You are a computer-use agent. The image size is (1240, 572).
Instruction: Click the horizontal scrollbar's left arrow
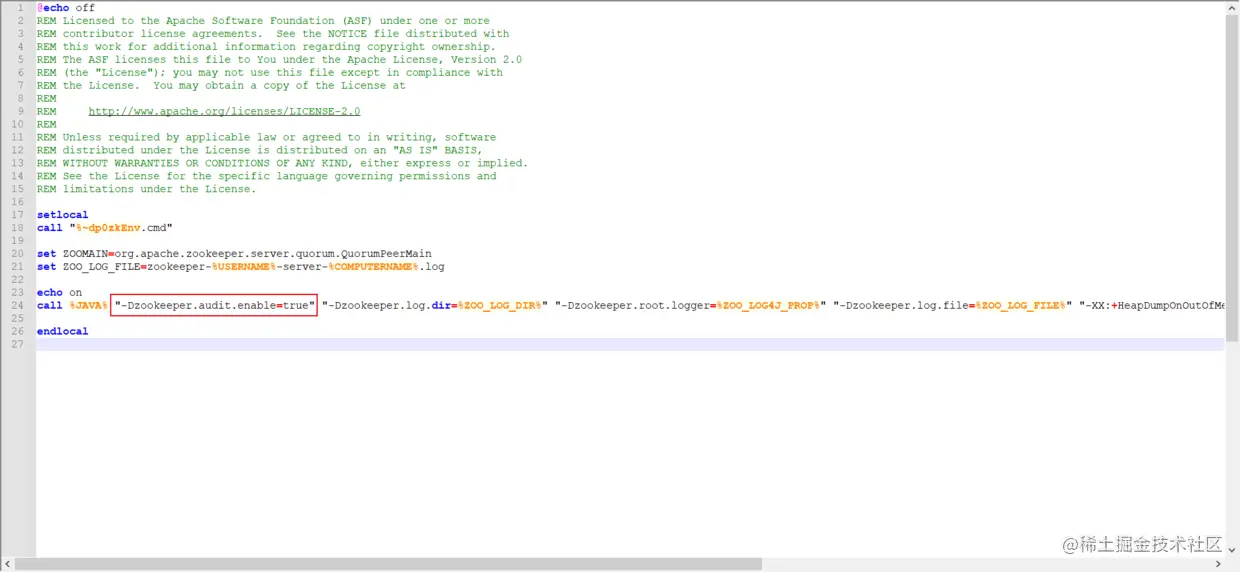click(7, 564)
